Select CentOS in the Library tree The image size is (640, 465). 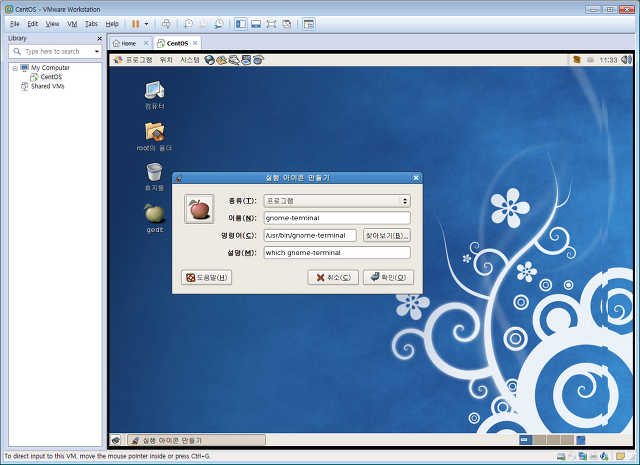(51, 77)
